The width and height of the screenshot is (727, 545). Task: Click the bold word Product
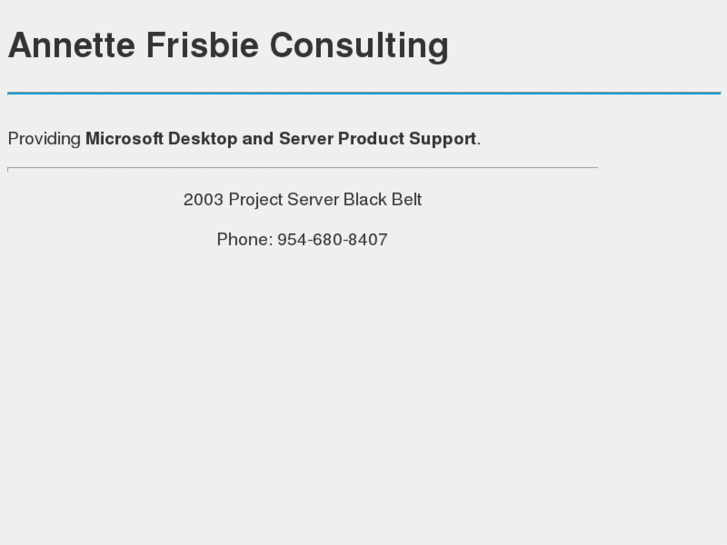tap(371, 139)
